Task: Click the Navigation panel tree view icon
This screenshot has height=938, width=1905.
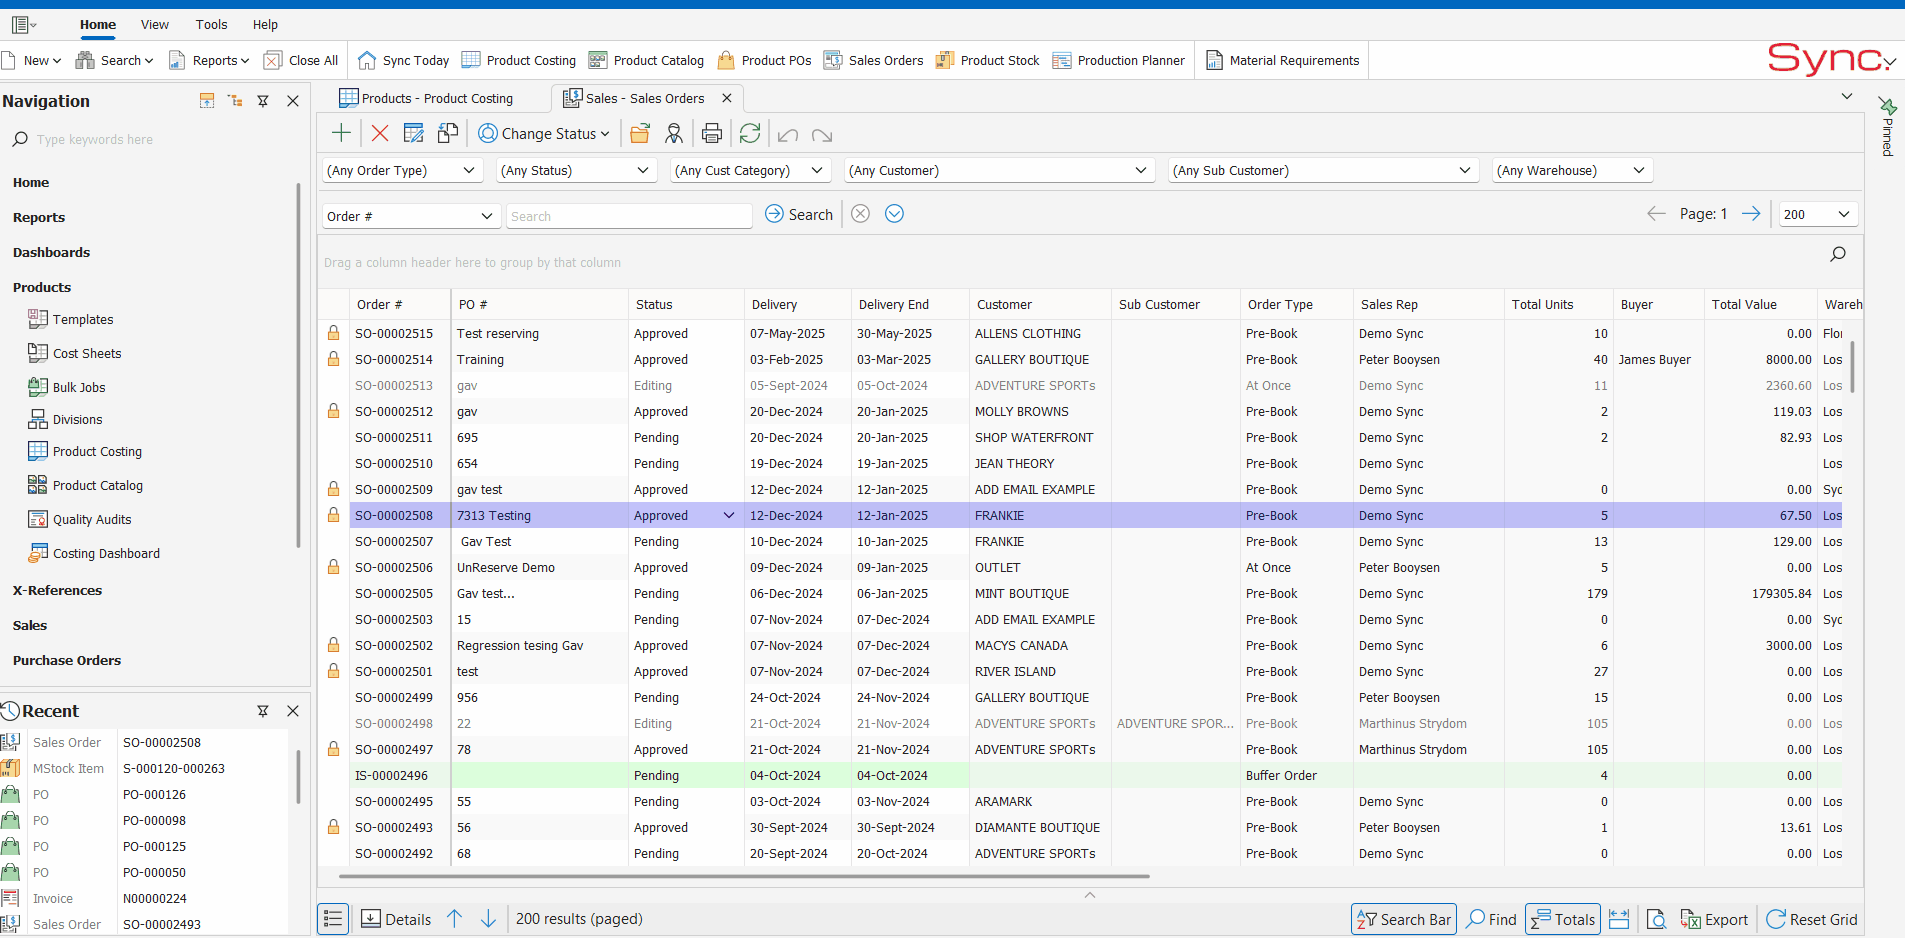Action: [235, 101]
